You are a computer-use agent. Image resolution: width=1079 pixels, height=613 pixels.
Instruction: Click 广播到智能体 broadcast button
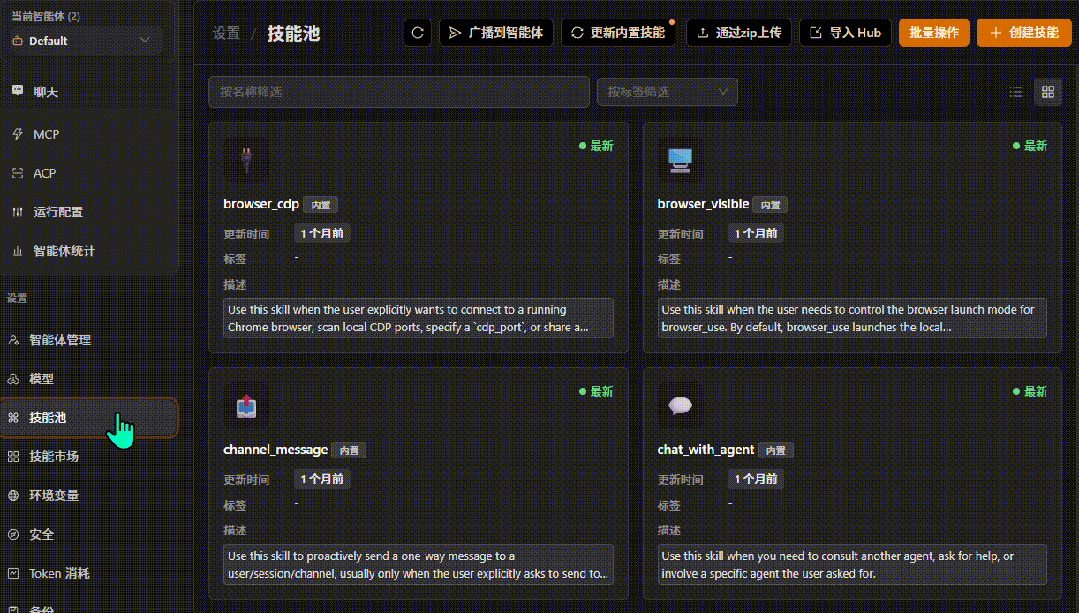[x=496, y=32]
